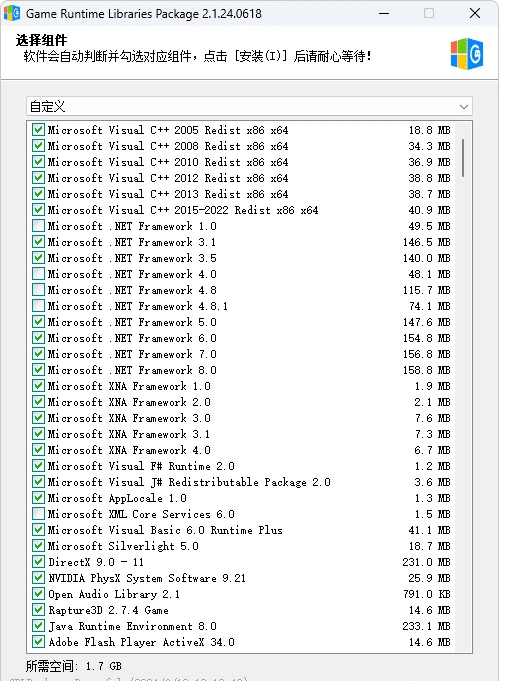Uncheck Microsoft AppLocale 1.0 checkbox
Image resolution: width=508 pixels, height=681 pixels.
pyautogui.click(x=38, y=498)
